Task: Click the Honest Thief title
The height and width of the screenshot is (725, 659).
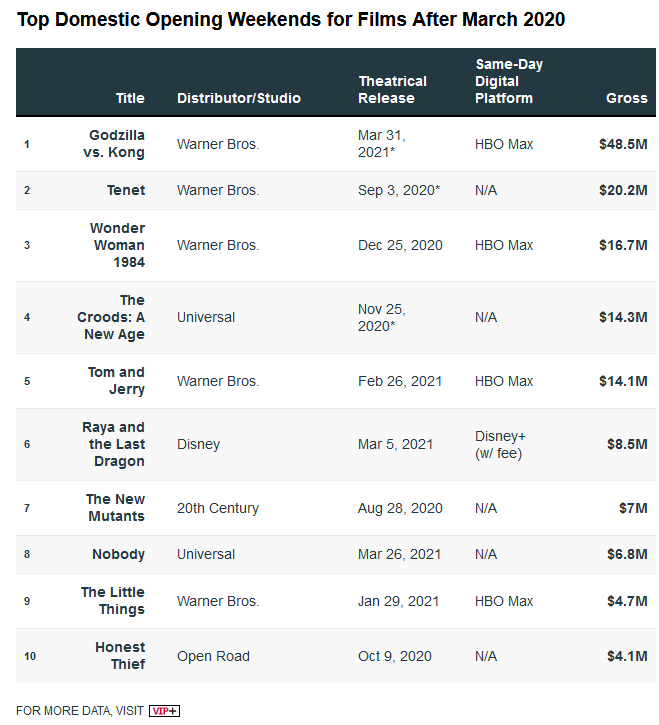Action: pos(120,656)
